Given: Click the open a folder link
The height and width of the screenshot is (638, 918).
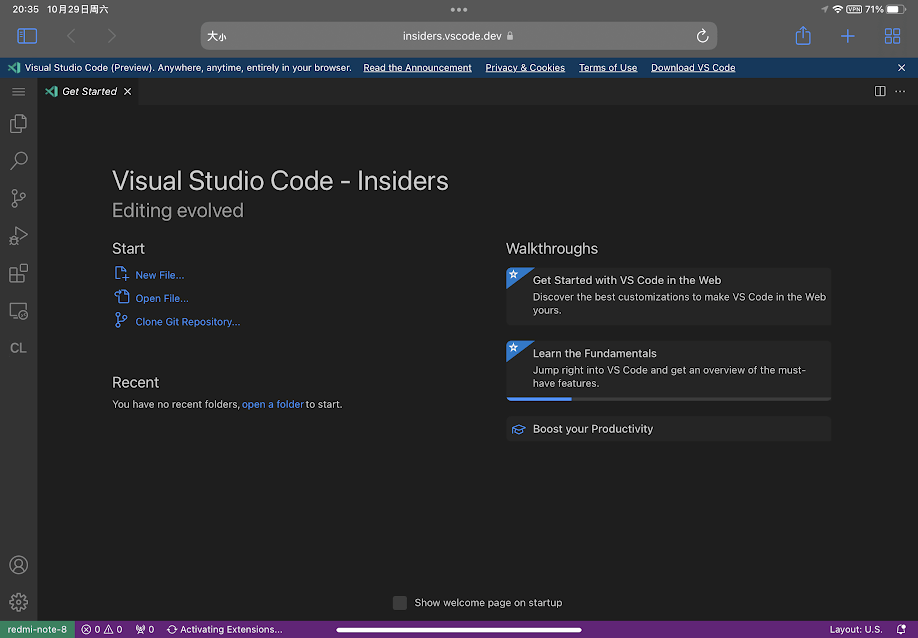Looking at the screenshot, I should (273, 404).
